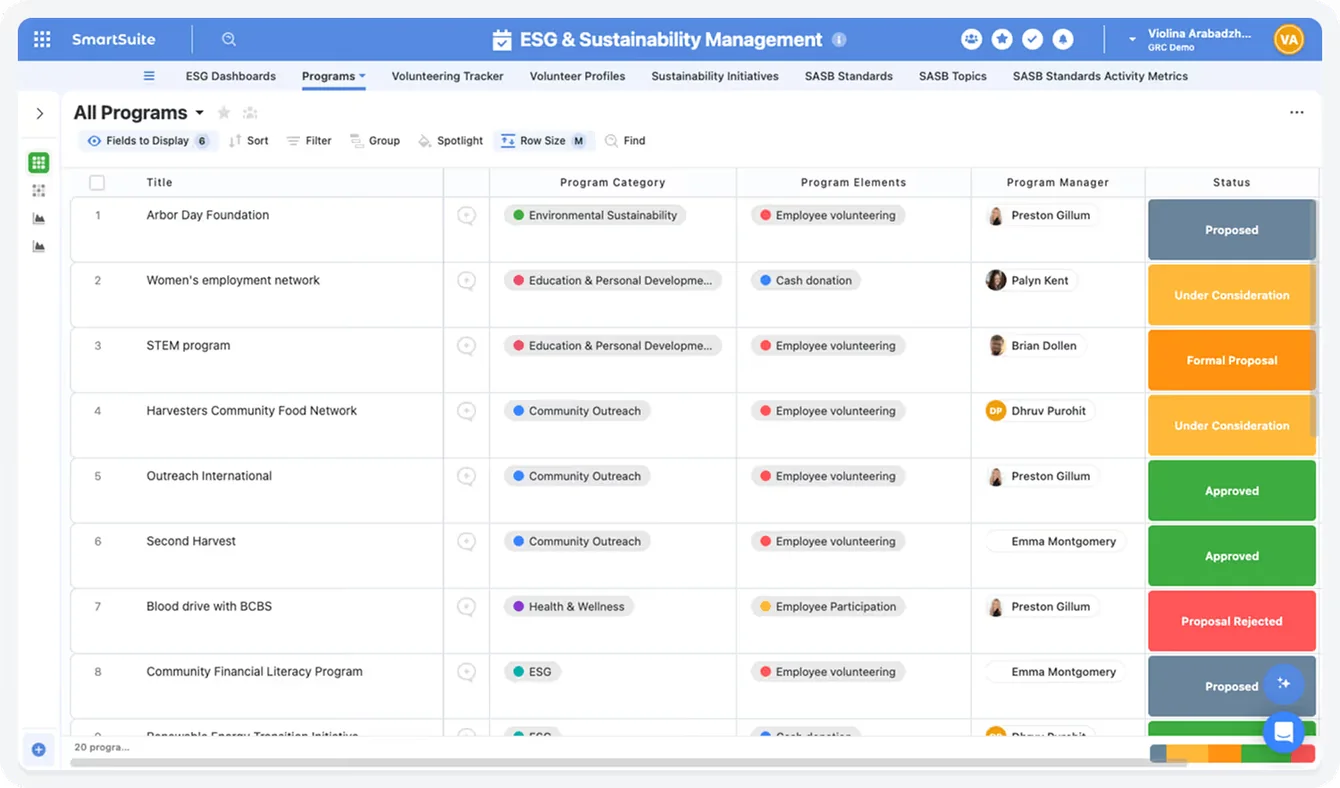
Task: Open the Group options
Action: click(374, 141)
